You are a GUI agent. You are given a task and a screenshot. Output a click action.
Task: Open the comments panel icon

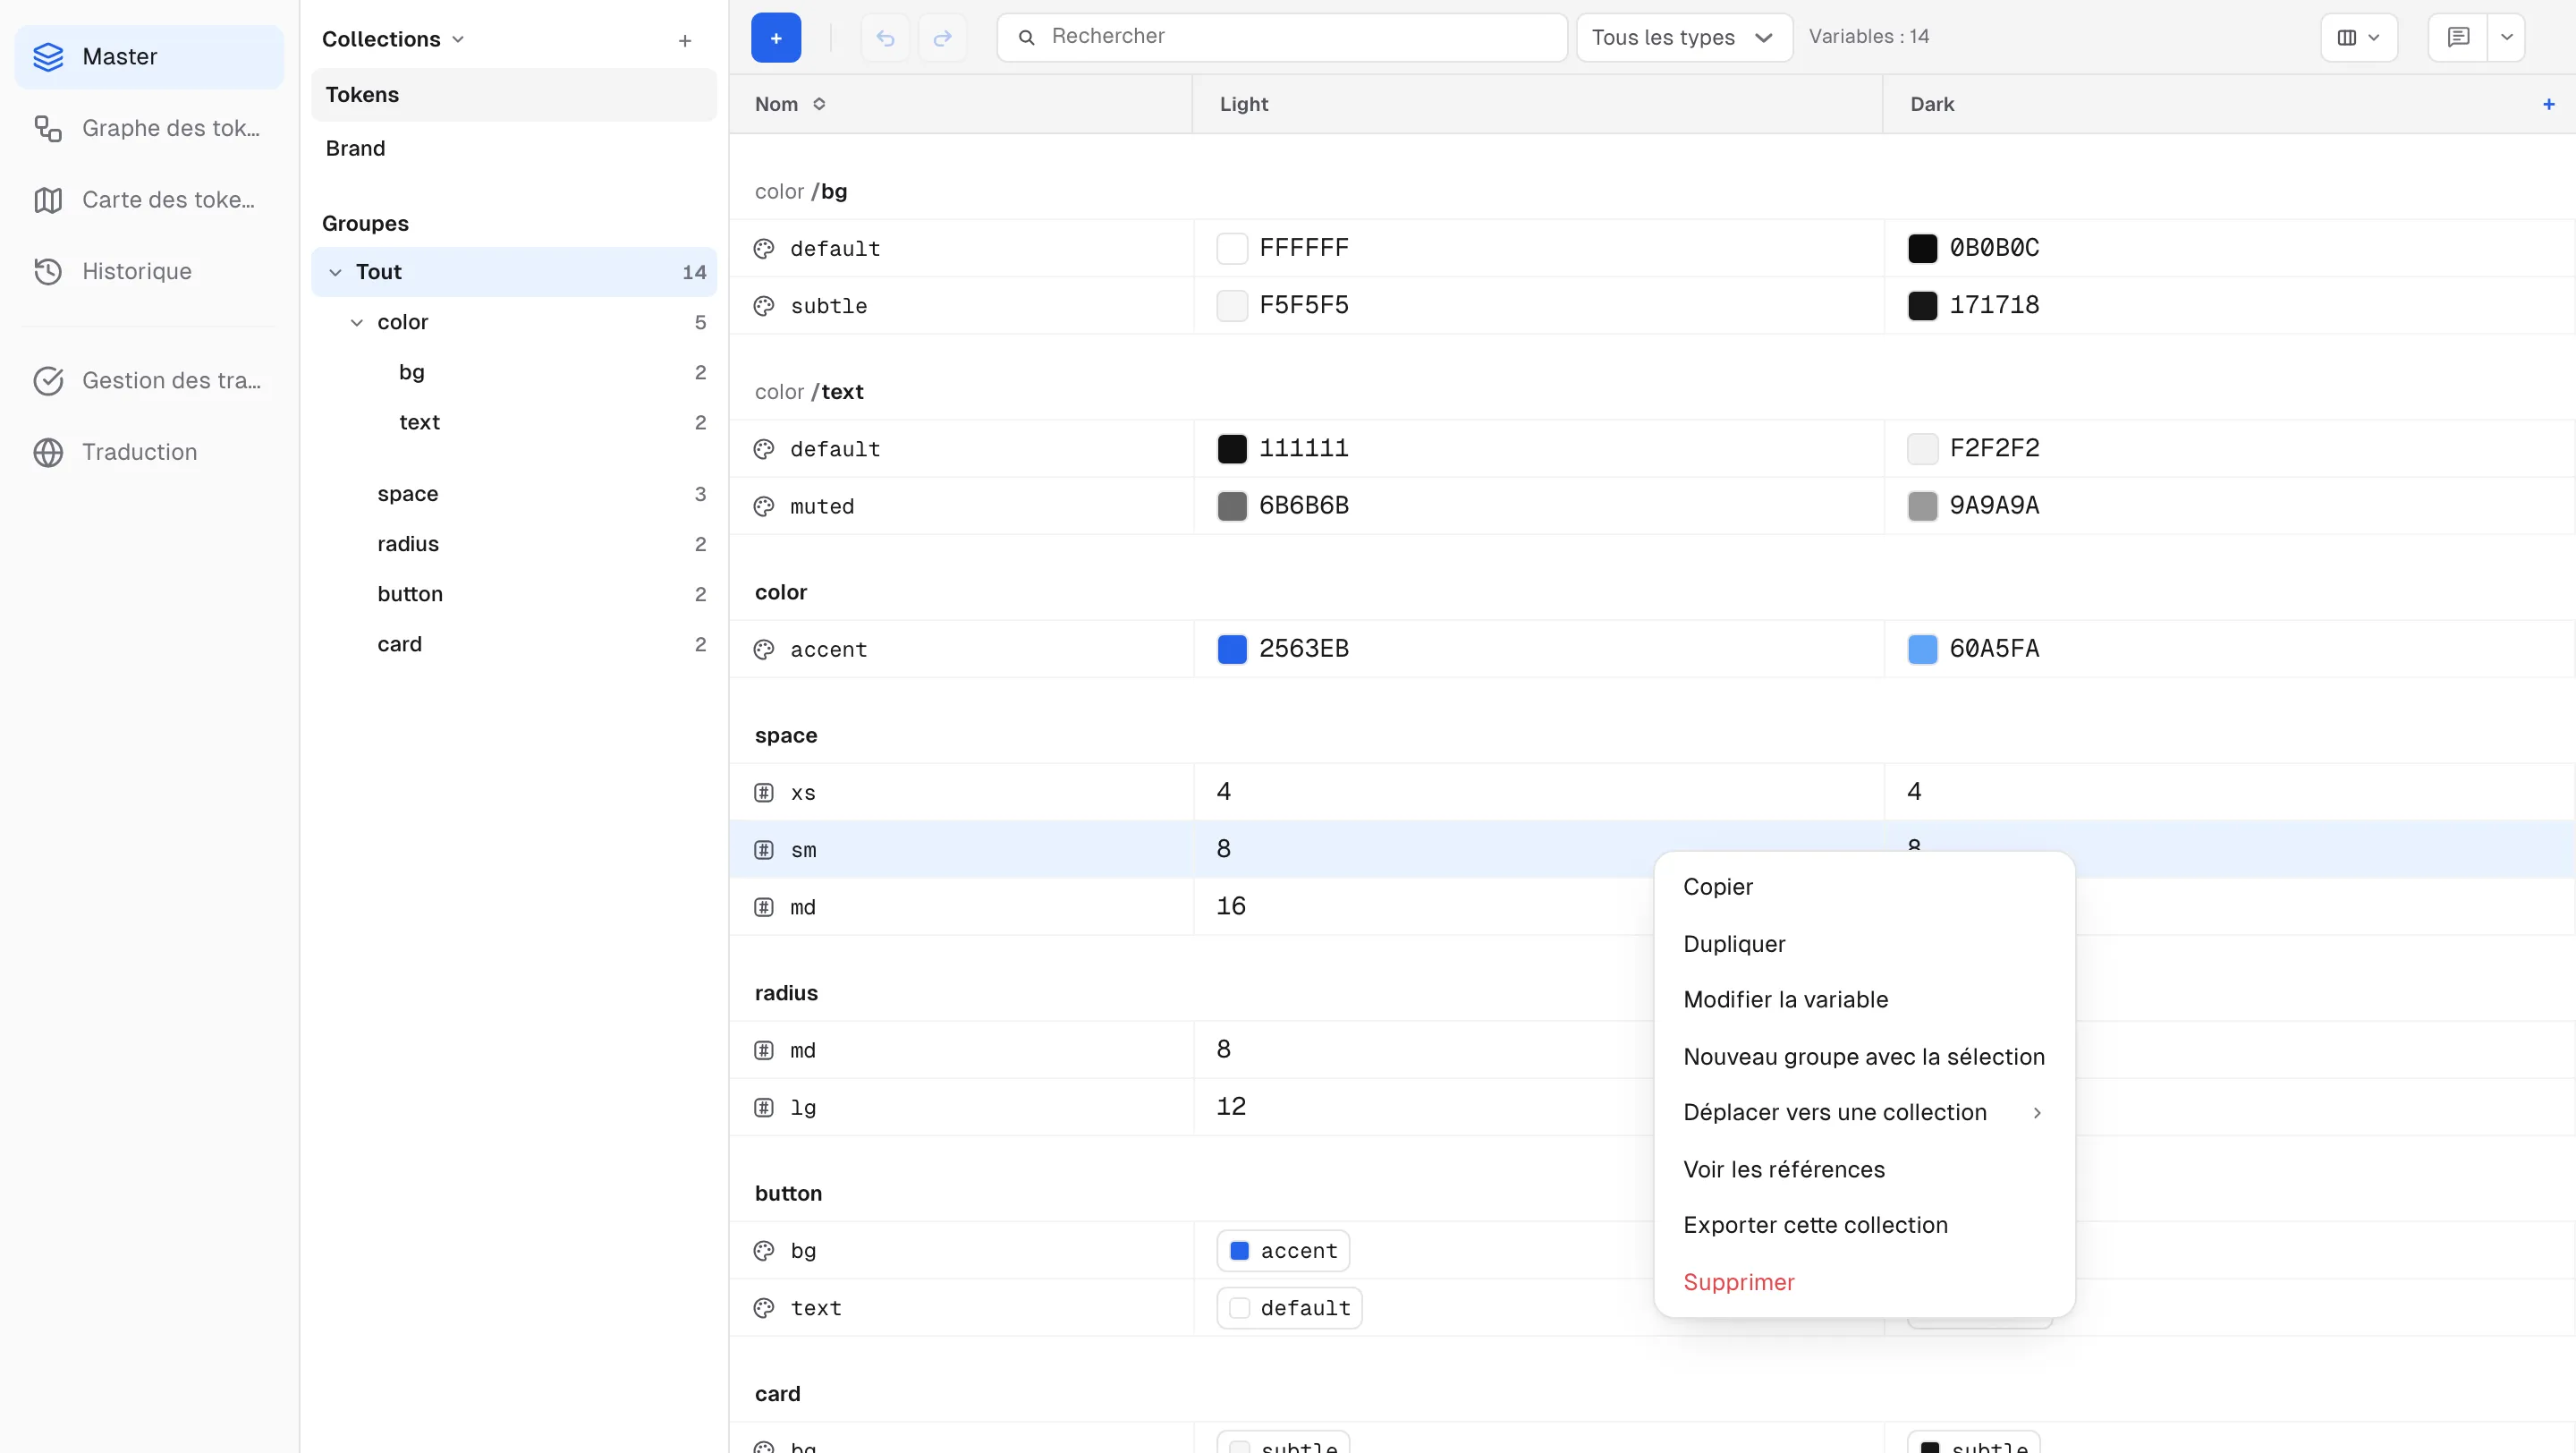pyautogui.click(x=2457, y=38)
